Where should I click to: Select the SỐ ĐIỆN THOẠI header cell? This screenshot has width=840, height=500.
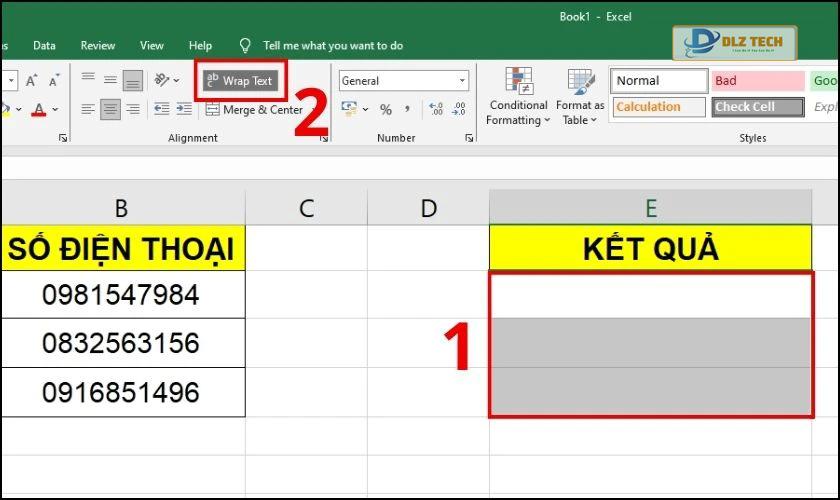(x=122, y=248)
